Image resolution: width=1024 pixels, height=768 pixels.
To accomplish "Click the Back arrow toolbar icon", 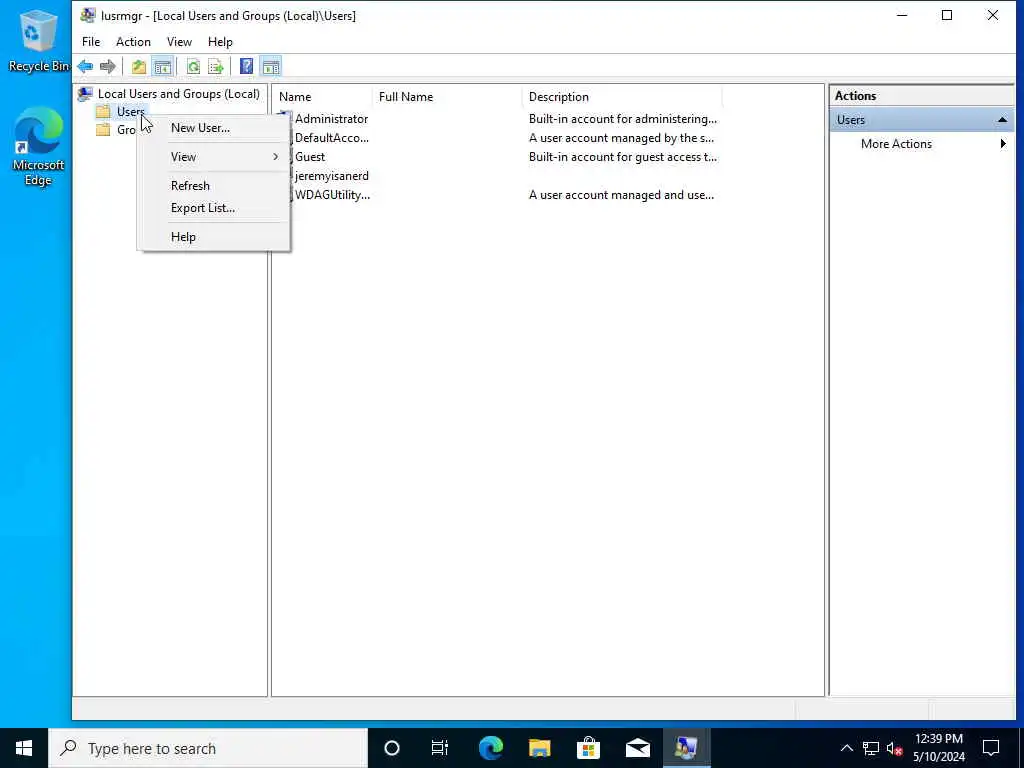I will coord(85,67).
